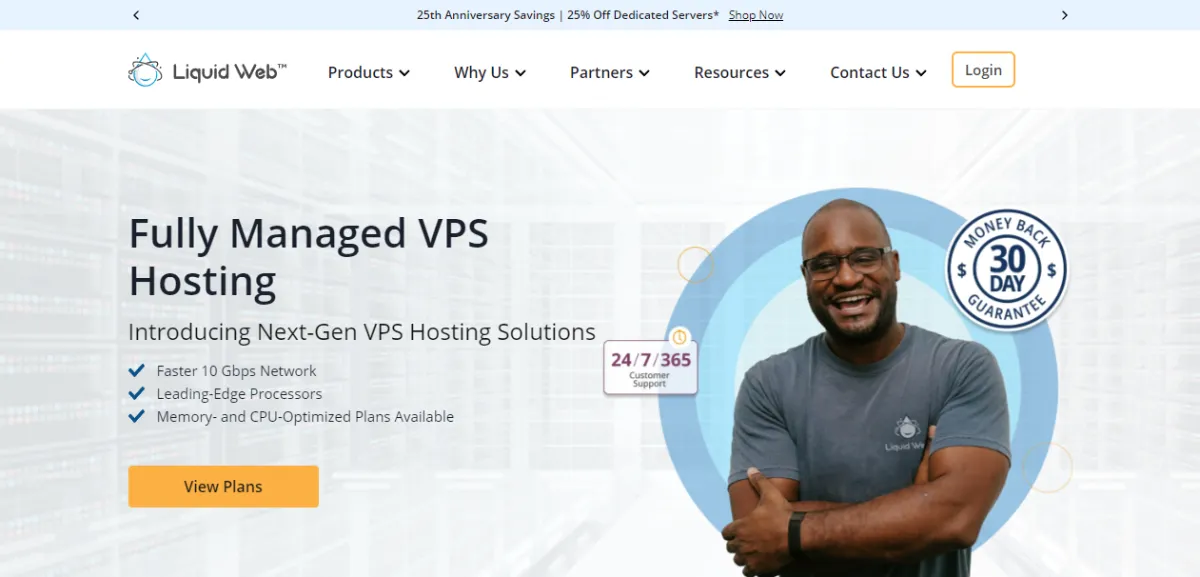This screenshot has width=1200, height=577.
Task: Expand the Why Us dropdown chevron
Action: point(520,73)
